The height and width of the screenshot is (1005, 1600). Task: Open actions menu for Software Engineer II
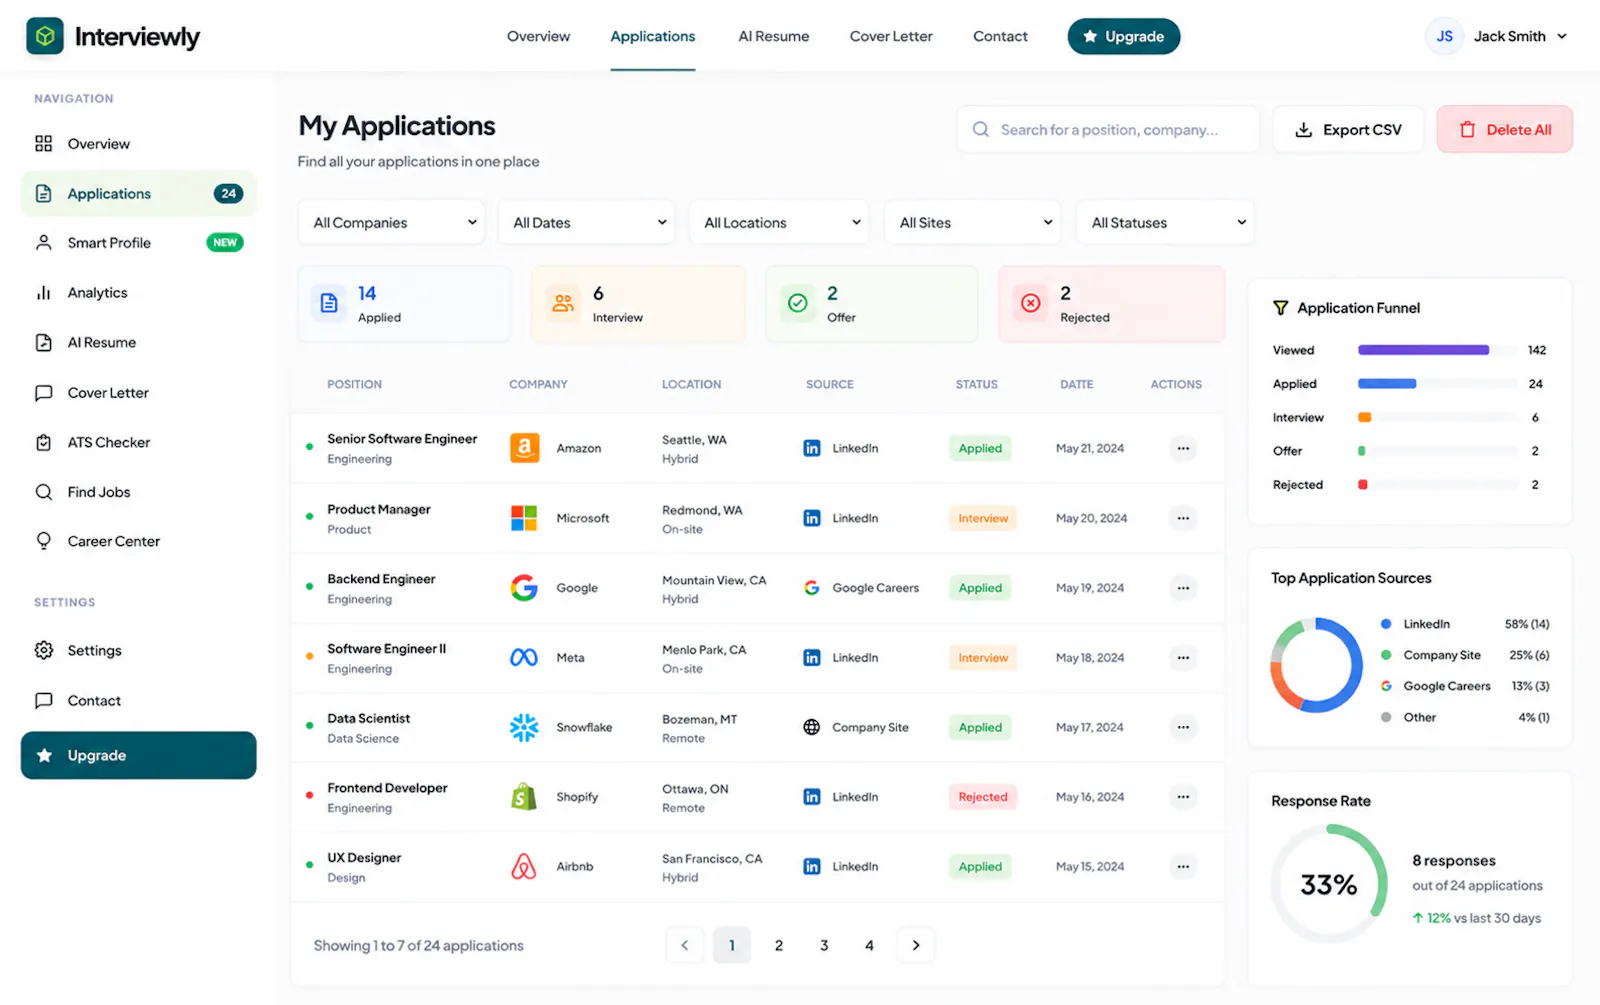tap(1183, 657)
